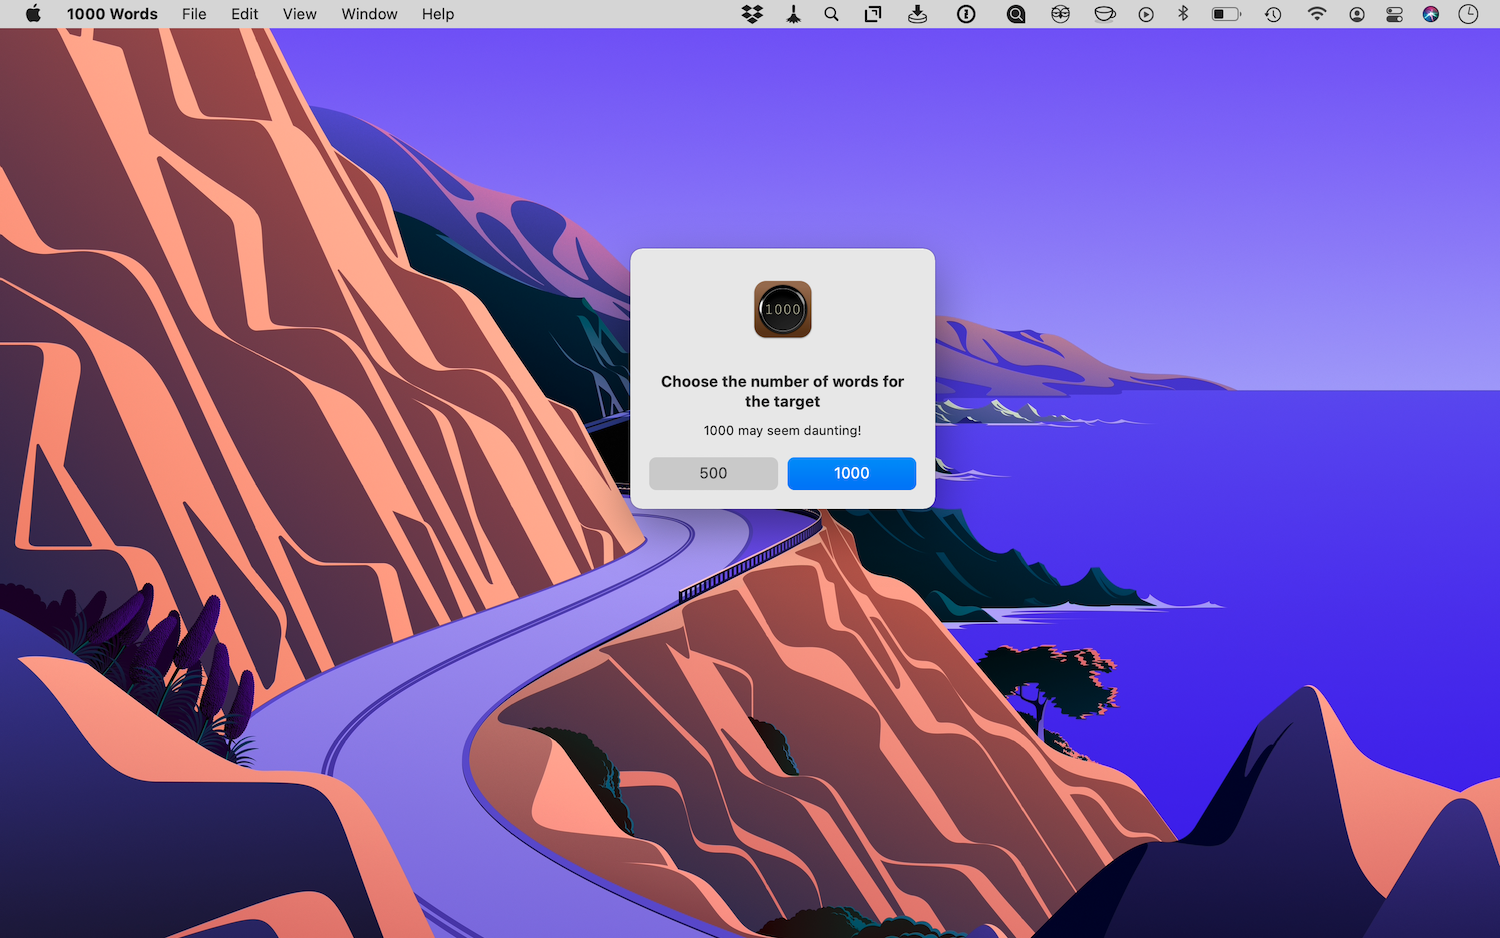The height and width of the screenshot is (938, 1500).
Task: Launch Siri from the menu bar
Action: click(x=1431, y=14)
